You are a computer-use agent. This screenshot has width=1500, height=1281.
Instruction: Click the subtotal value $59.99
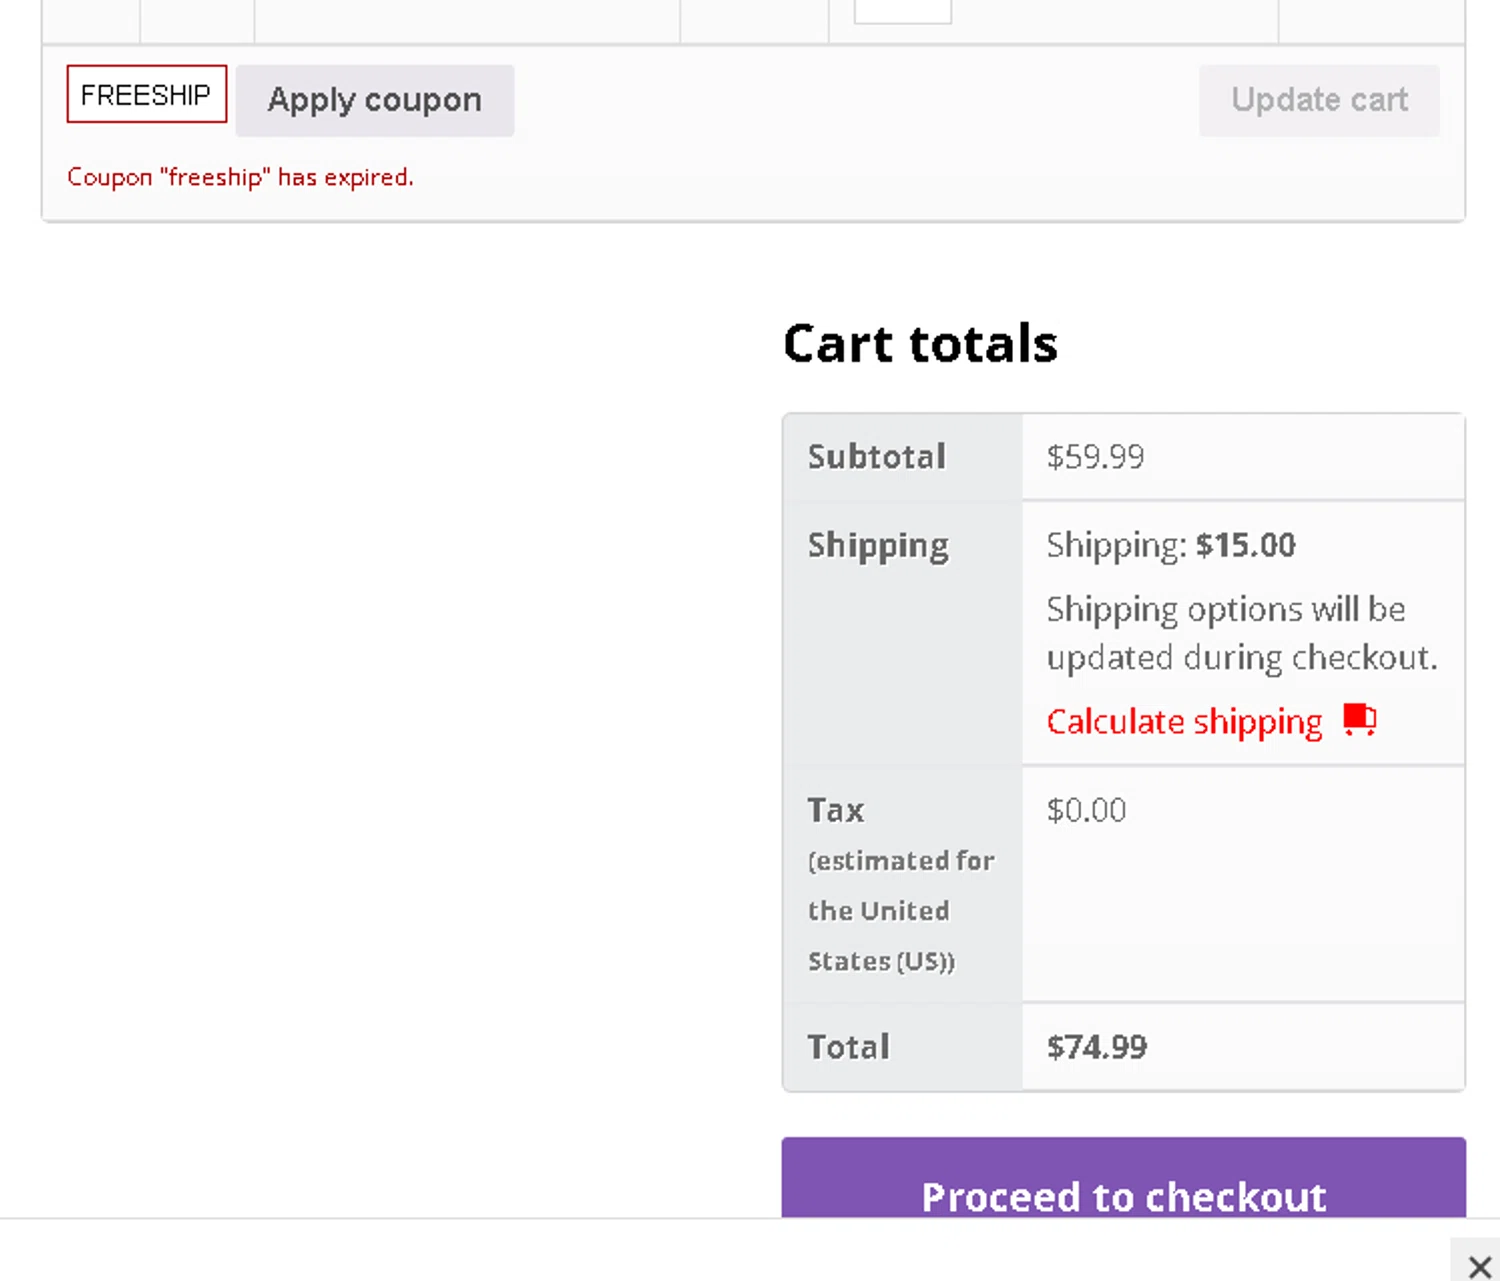tap(1095, 457)
